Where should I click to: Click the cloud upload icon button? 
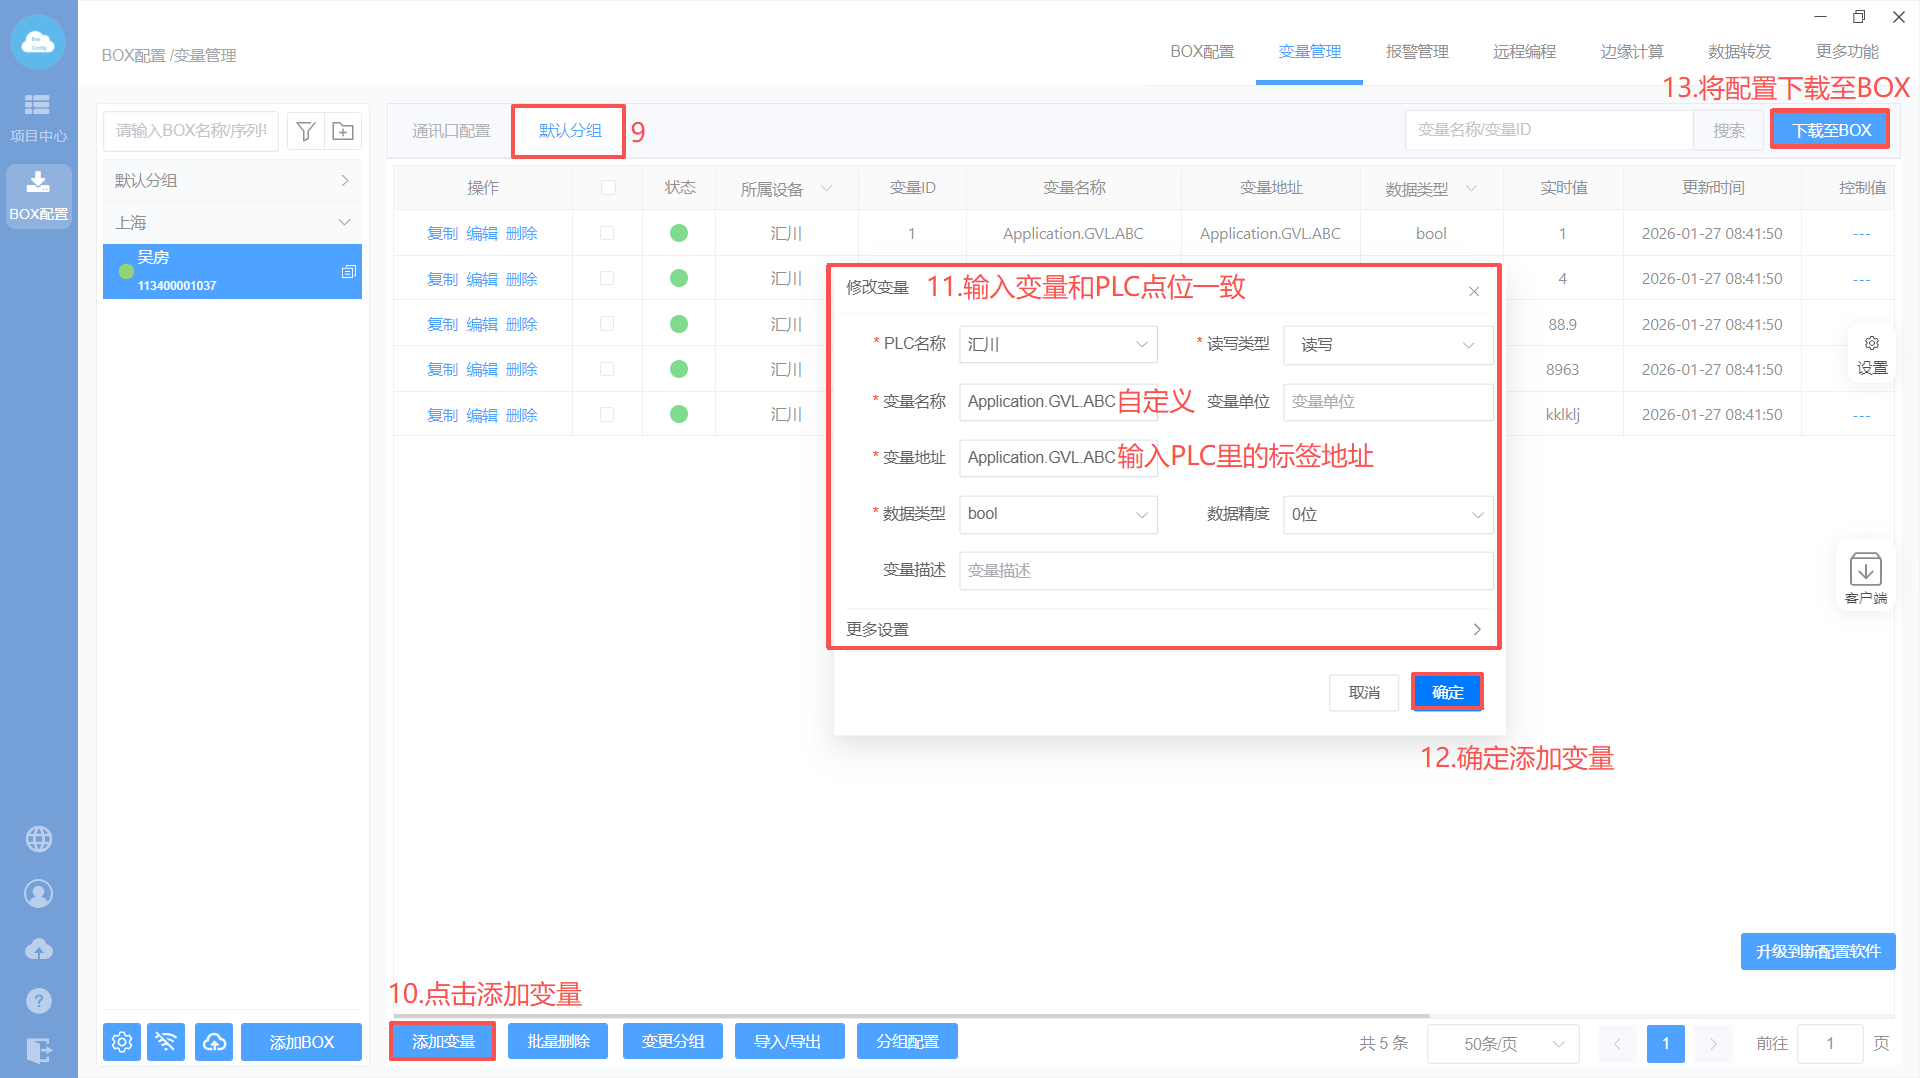click(214, 1042)
